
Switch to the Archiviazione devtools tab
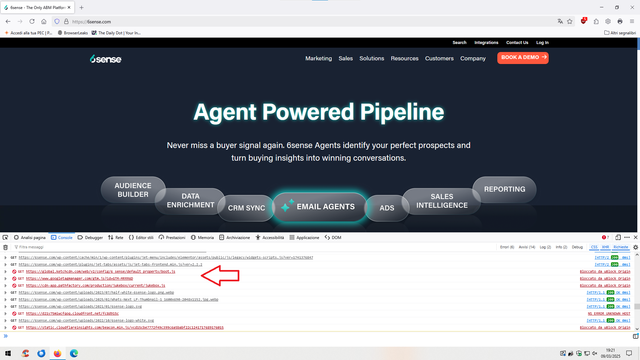[x=234, y=237]
